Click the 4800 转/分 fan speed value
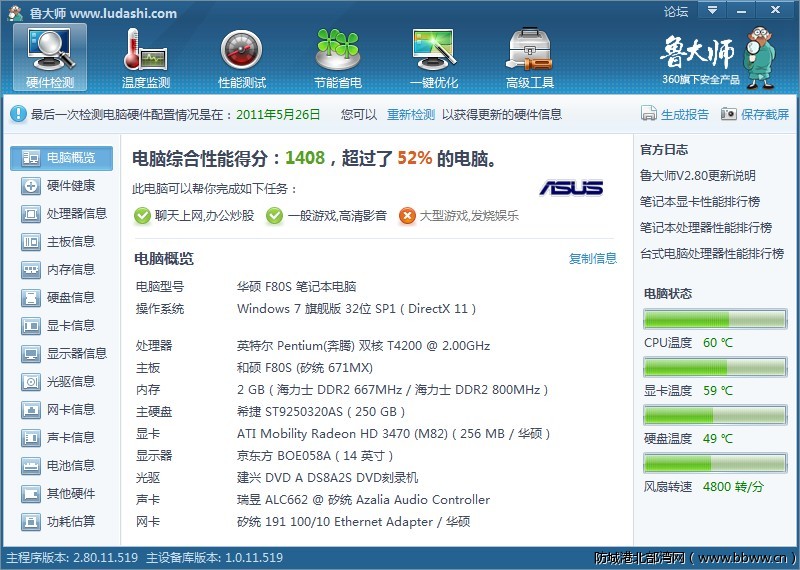Viewport: 800px width, 570px height. 733,487
